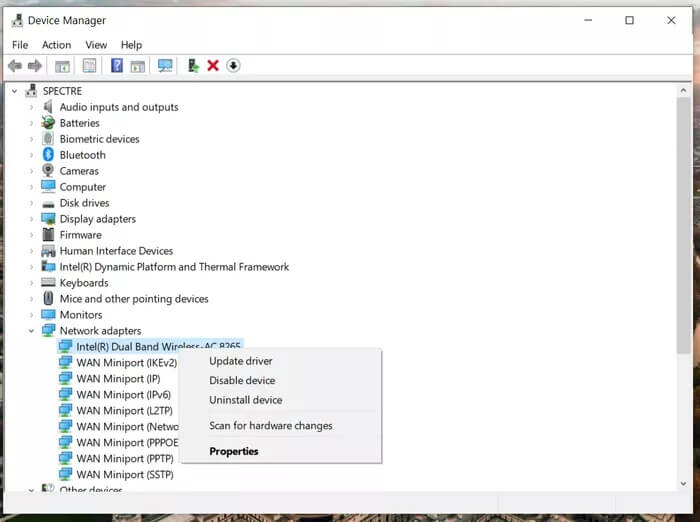The height and width of the screenshot is (522, 700).
Task: Expand the Keyboards category
Action: click(x=31, y=283)
